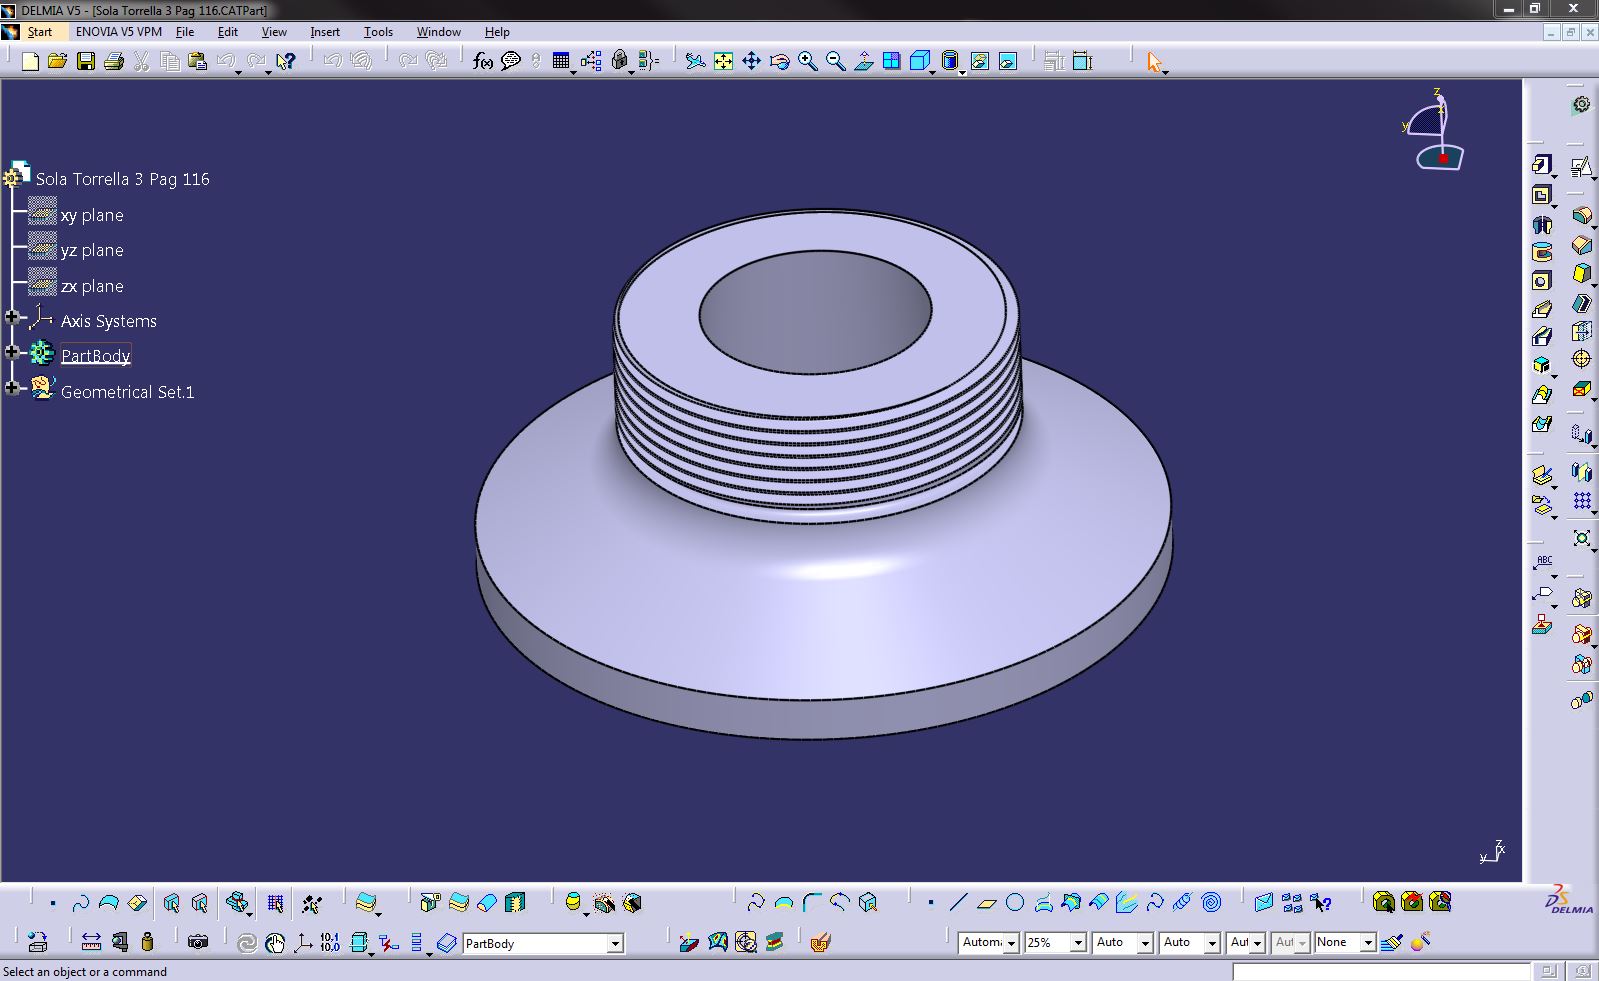Viewport: 1599px width, 981px height.
Task: Click the Cut scissors icon
Action: [x=141, y=62]
